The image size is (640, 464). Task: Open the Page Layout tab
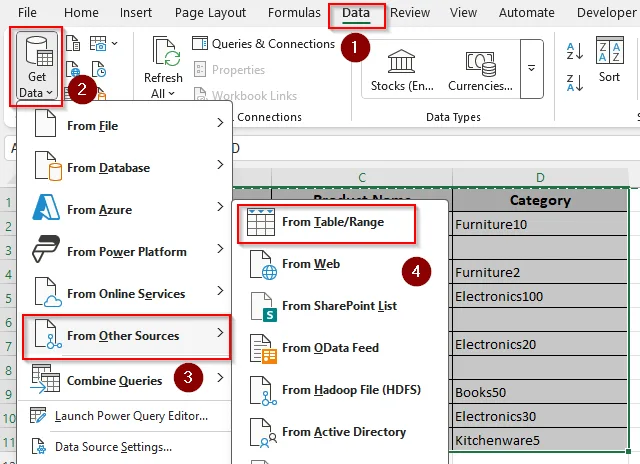pos(210,13)
